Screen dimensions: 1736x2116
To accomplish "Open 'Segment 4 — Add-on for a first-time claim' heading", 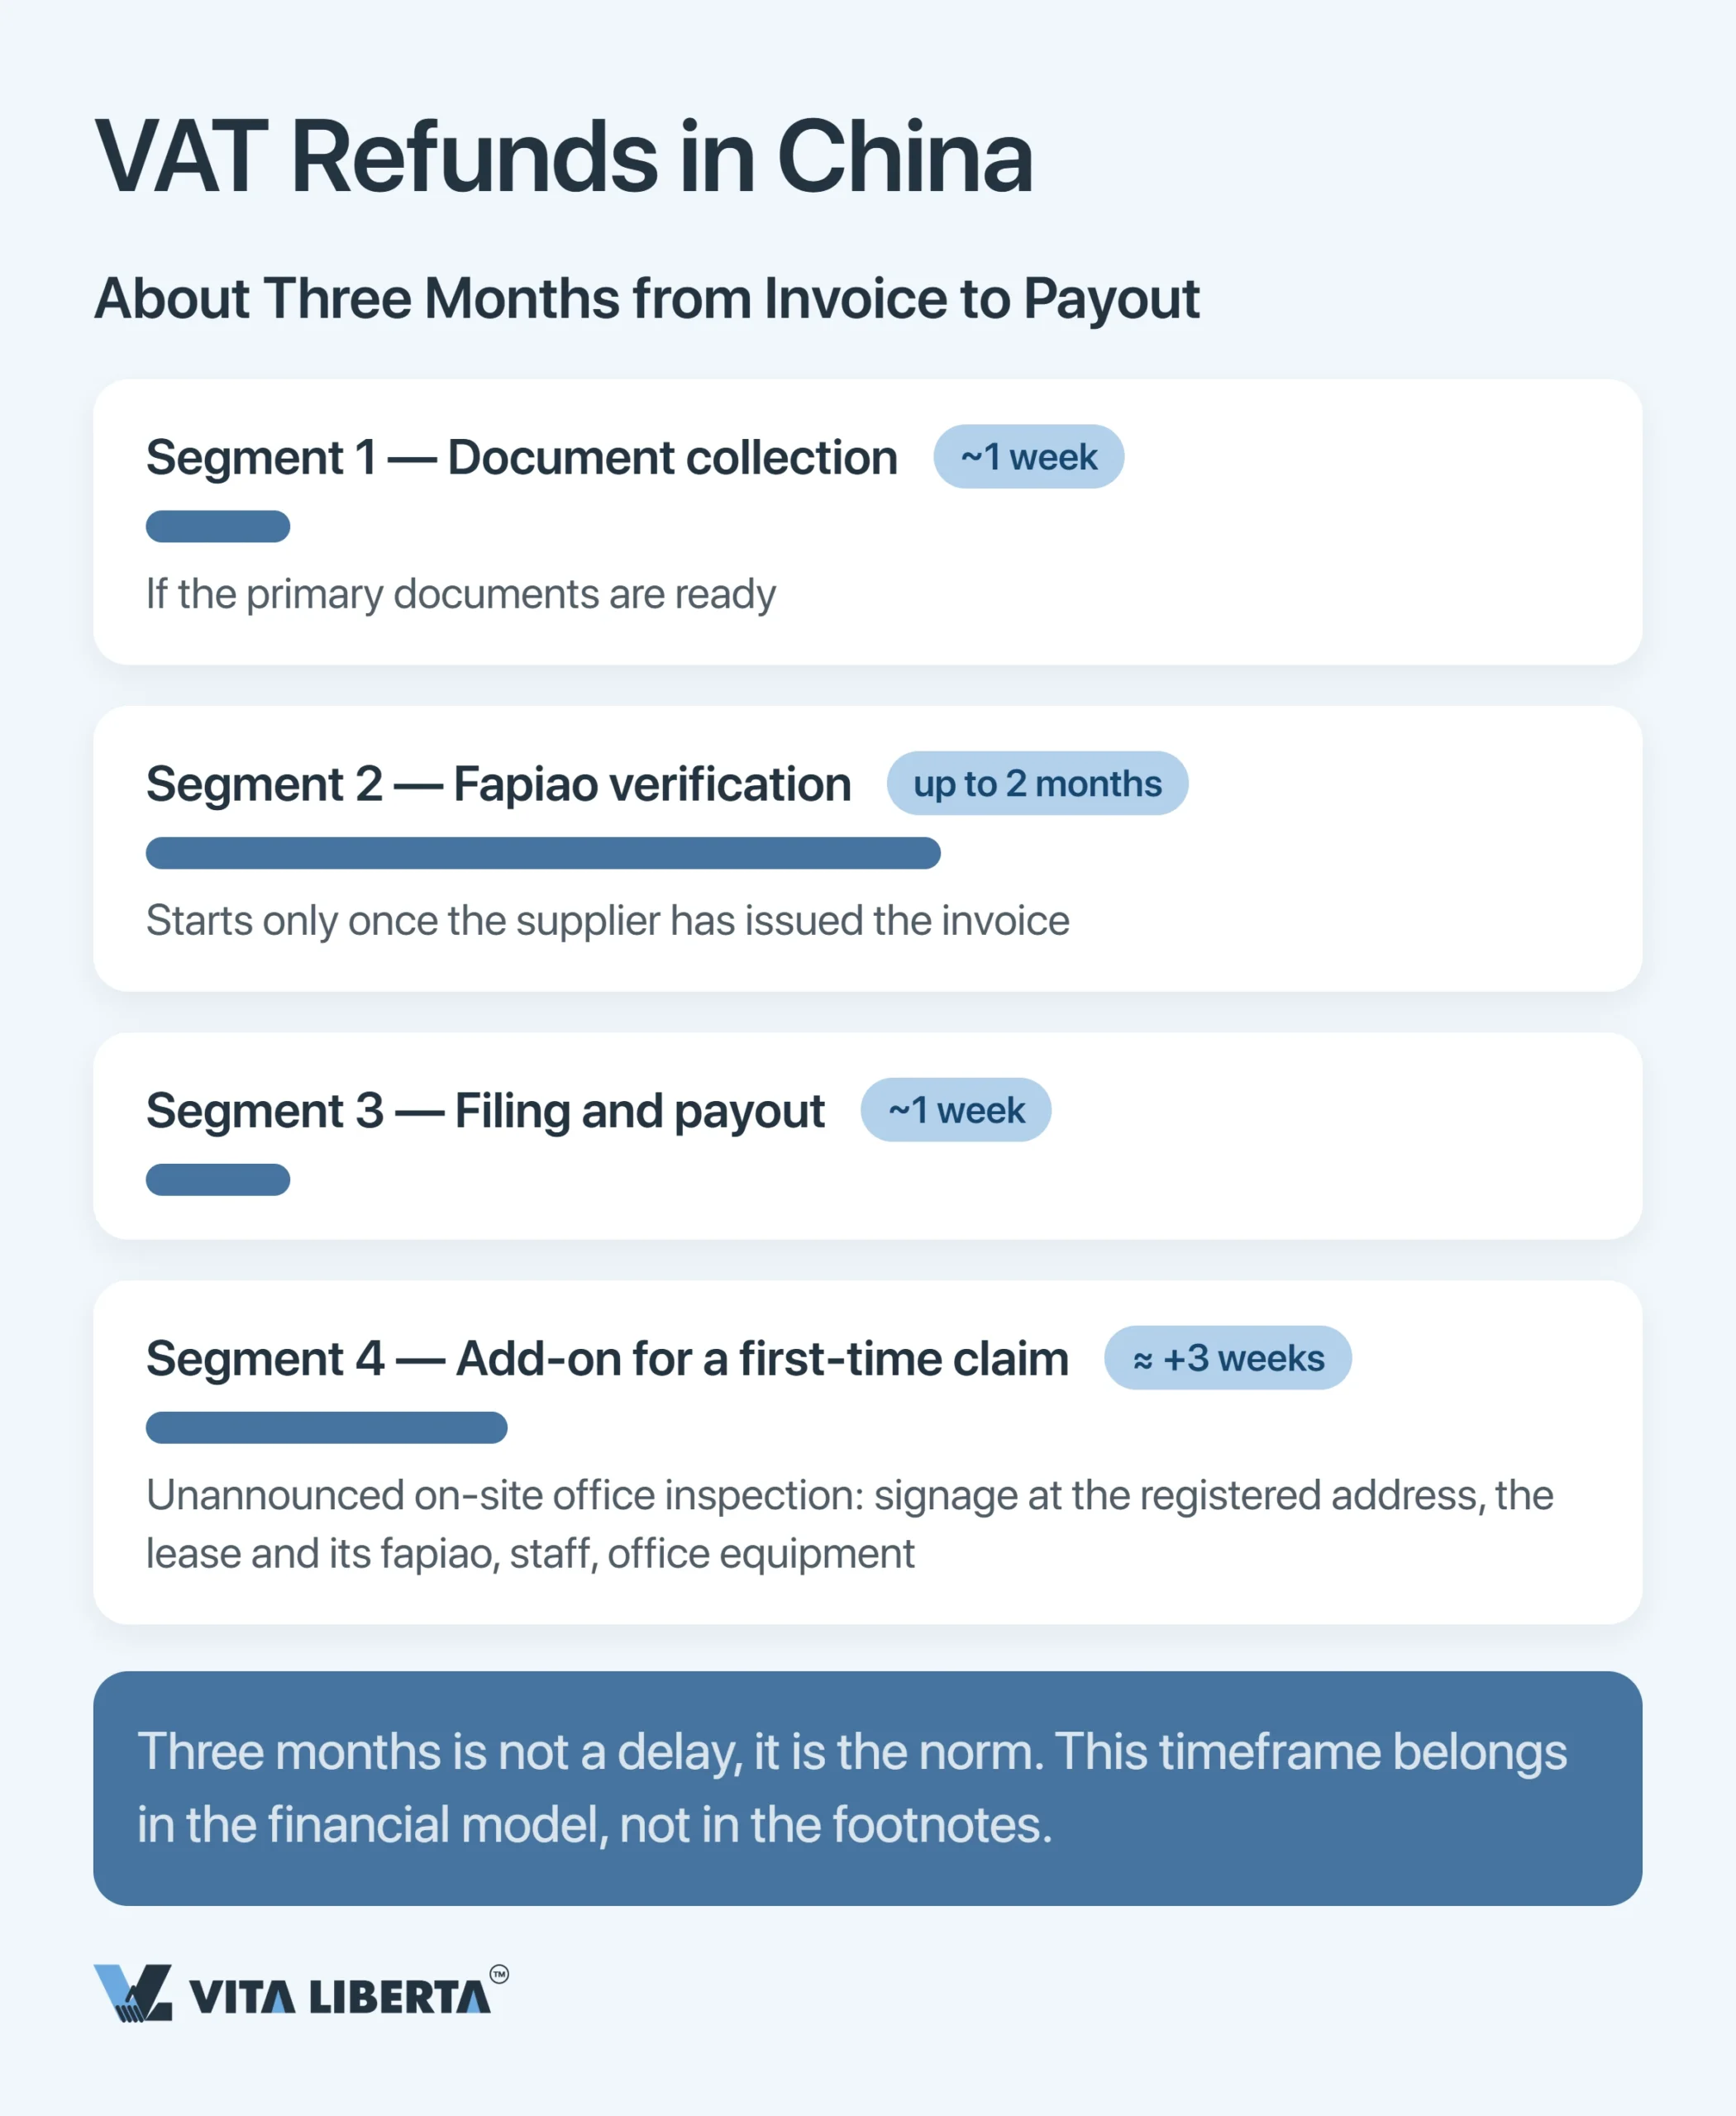I will [x=607, y=1359].
